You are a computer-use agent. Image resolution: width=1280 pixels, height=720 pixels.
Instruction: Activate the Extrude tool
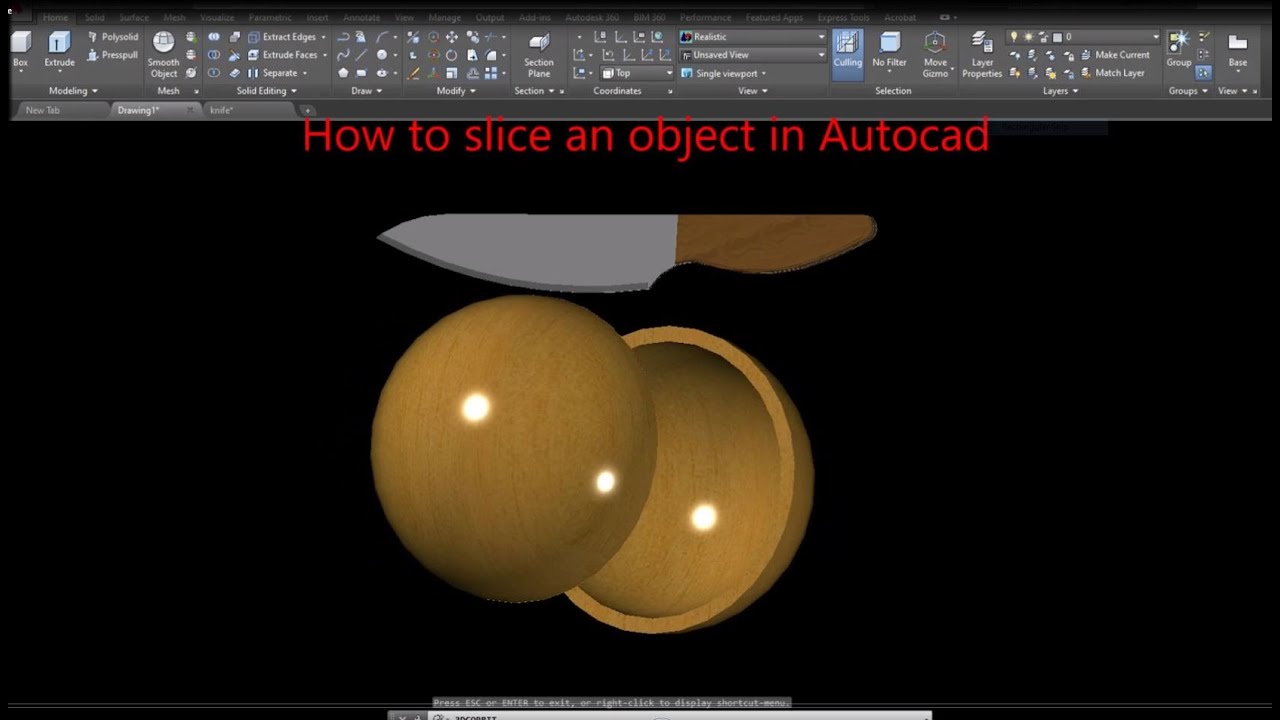coord(59,50)
